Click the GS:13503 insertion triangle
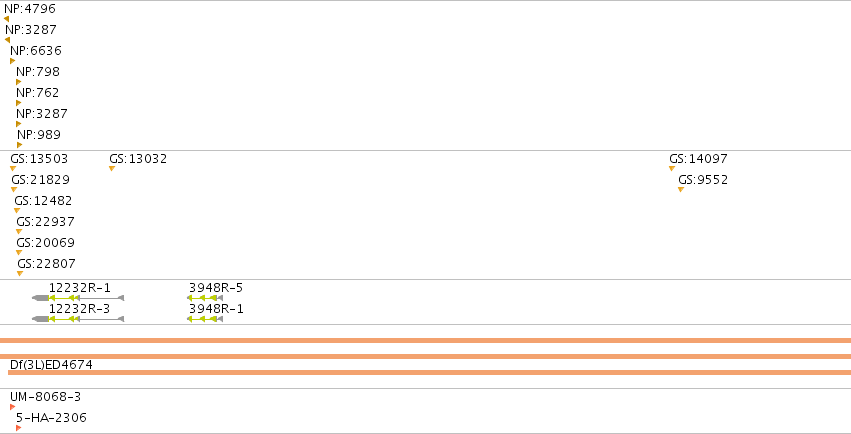Screen dimensions: 851x434 [13, 169]
